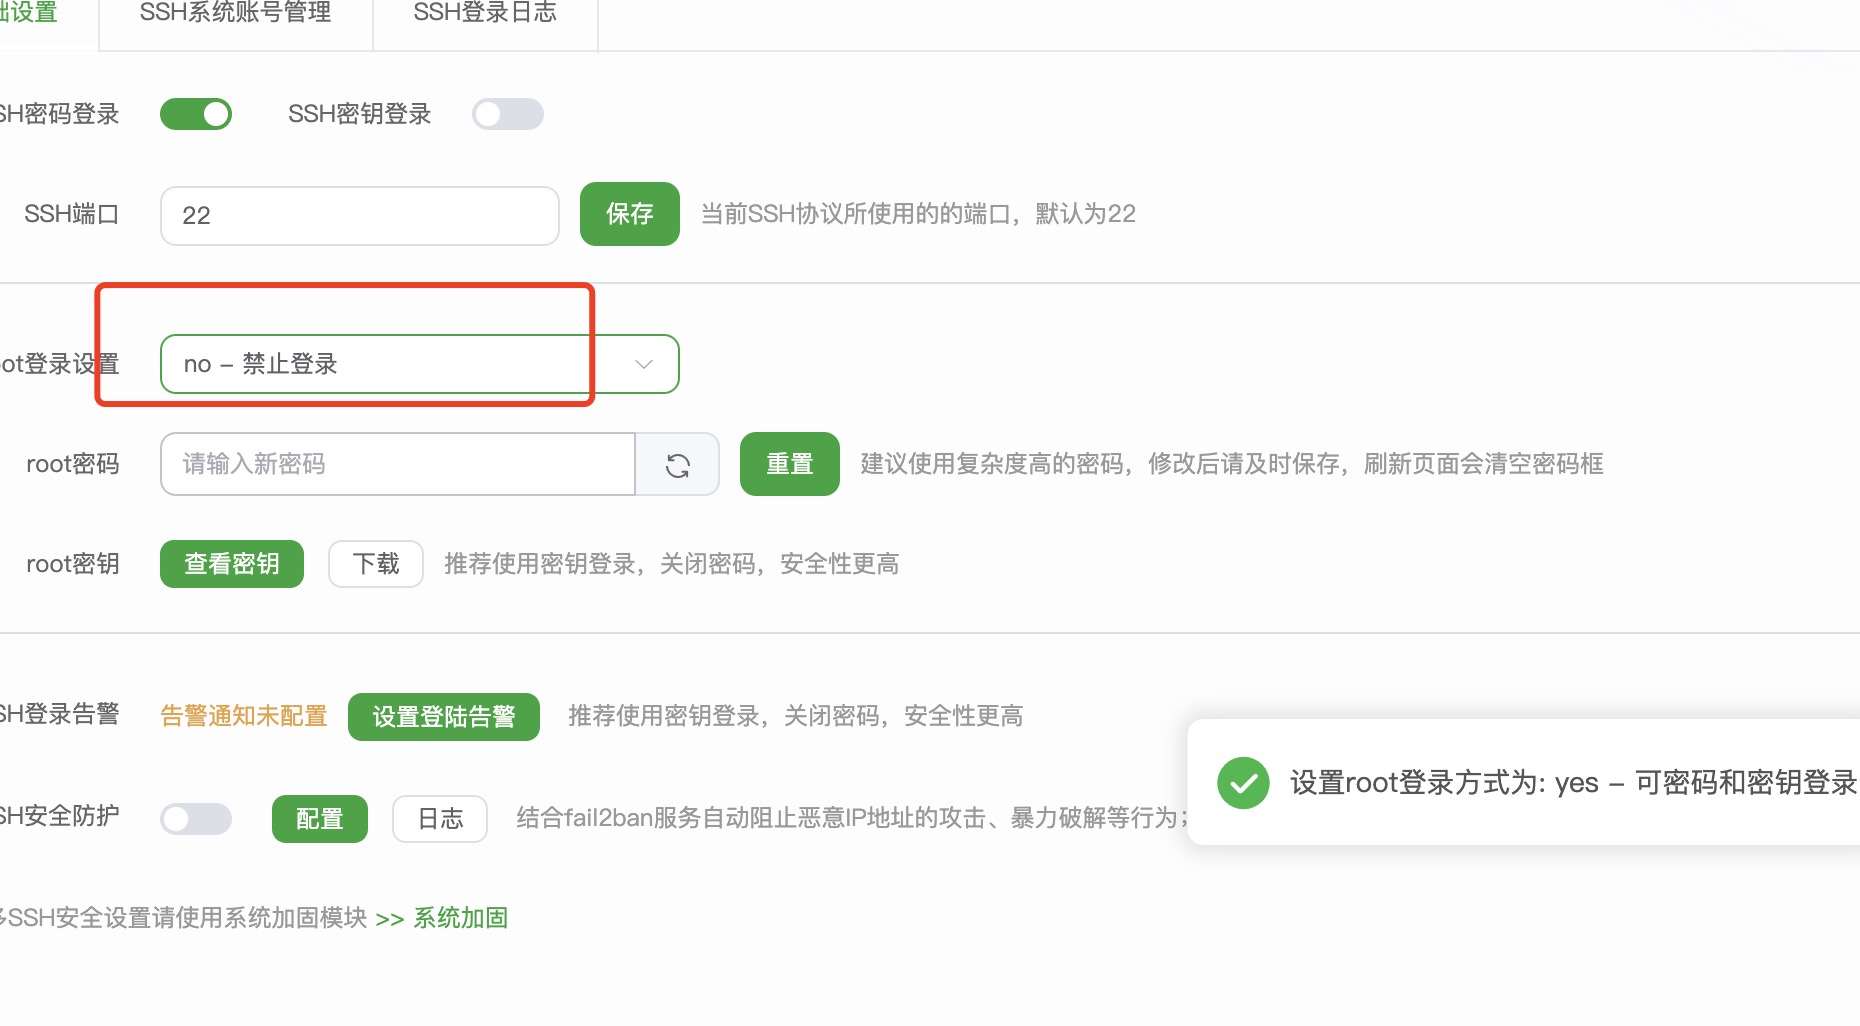Turn on SSH security protection switch

coord(196,819)
